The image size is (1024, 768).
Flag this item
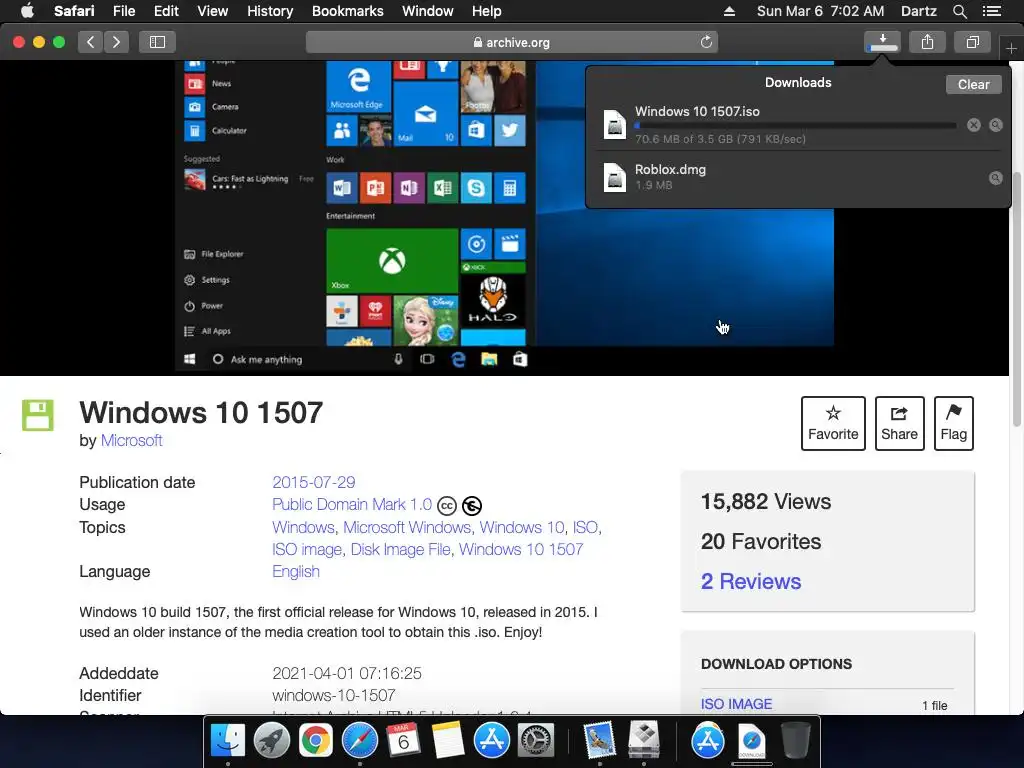coord(953,423)
